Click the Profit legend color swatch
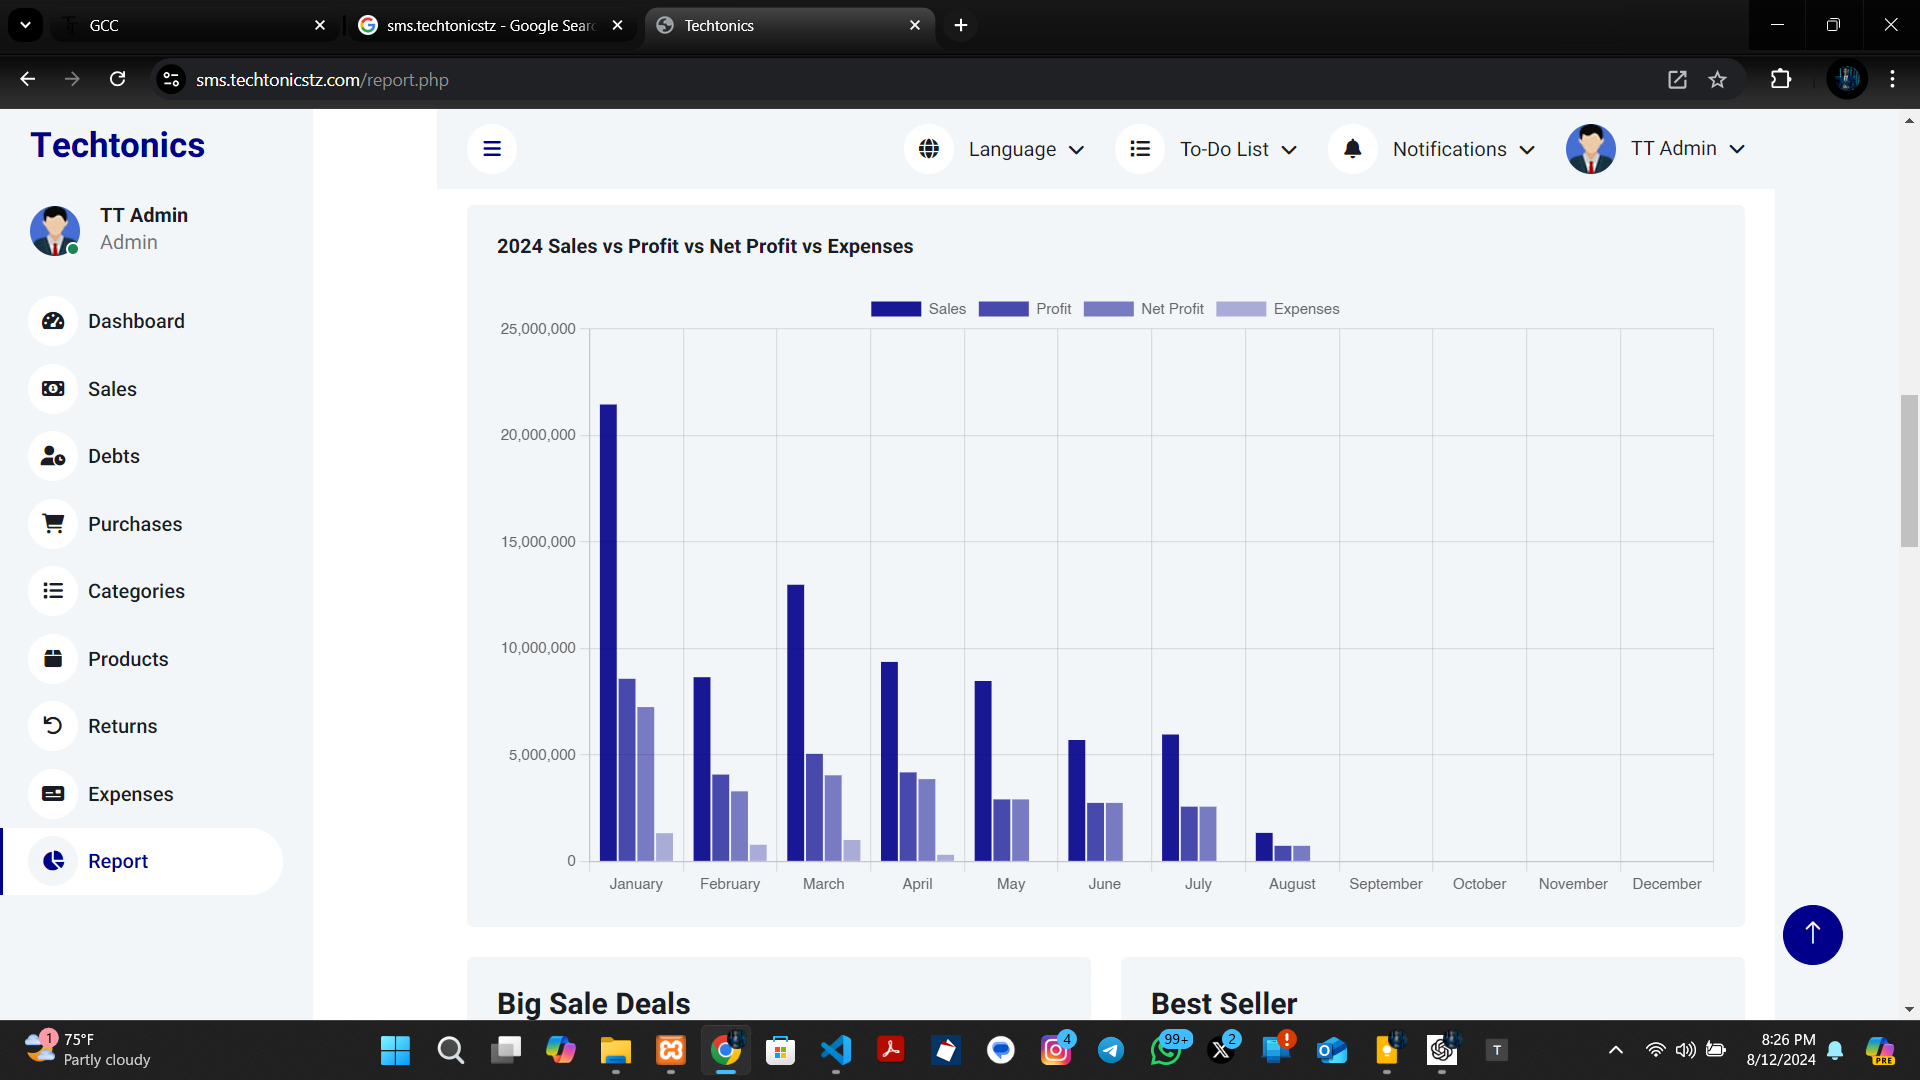The height and width of the screenshot is (1080, 1920). click(1003, 309)
